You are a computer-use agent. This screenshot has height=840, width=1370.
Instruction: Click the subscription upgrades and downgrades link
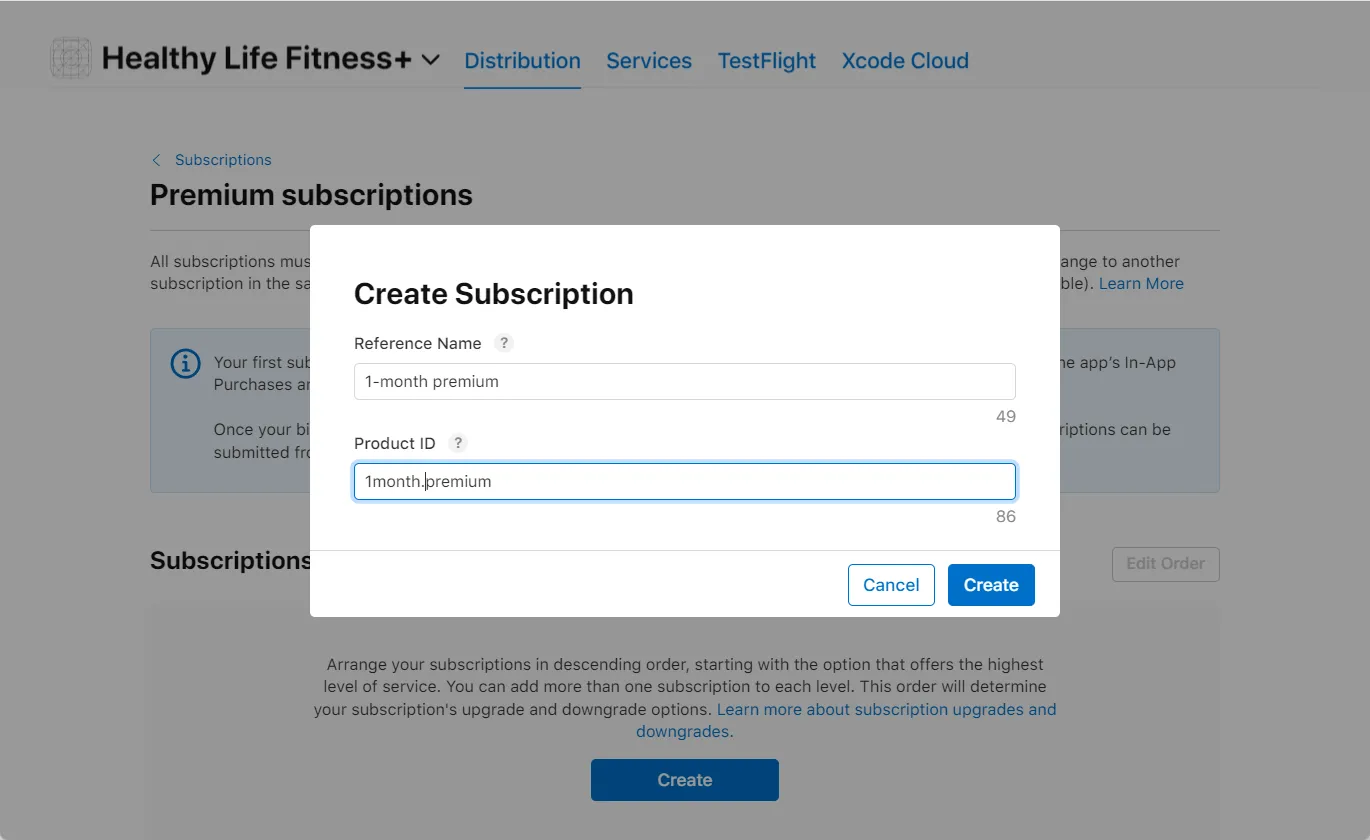click(886, 709)
